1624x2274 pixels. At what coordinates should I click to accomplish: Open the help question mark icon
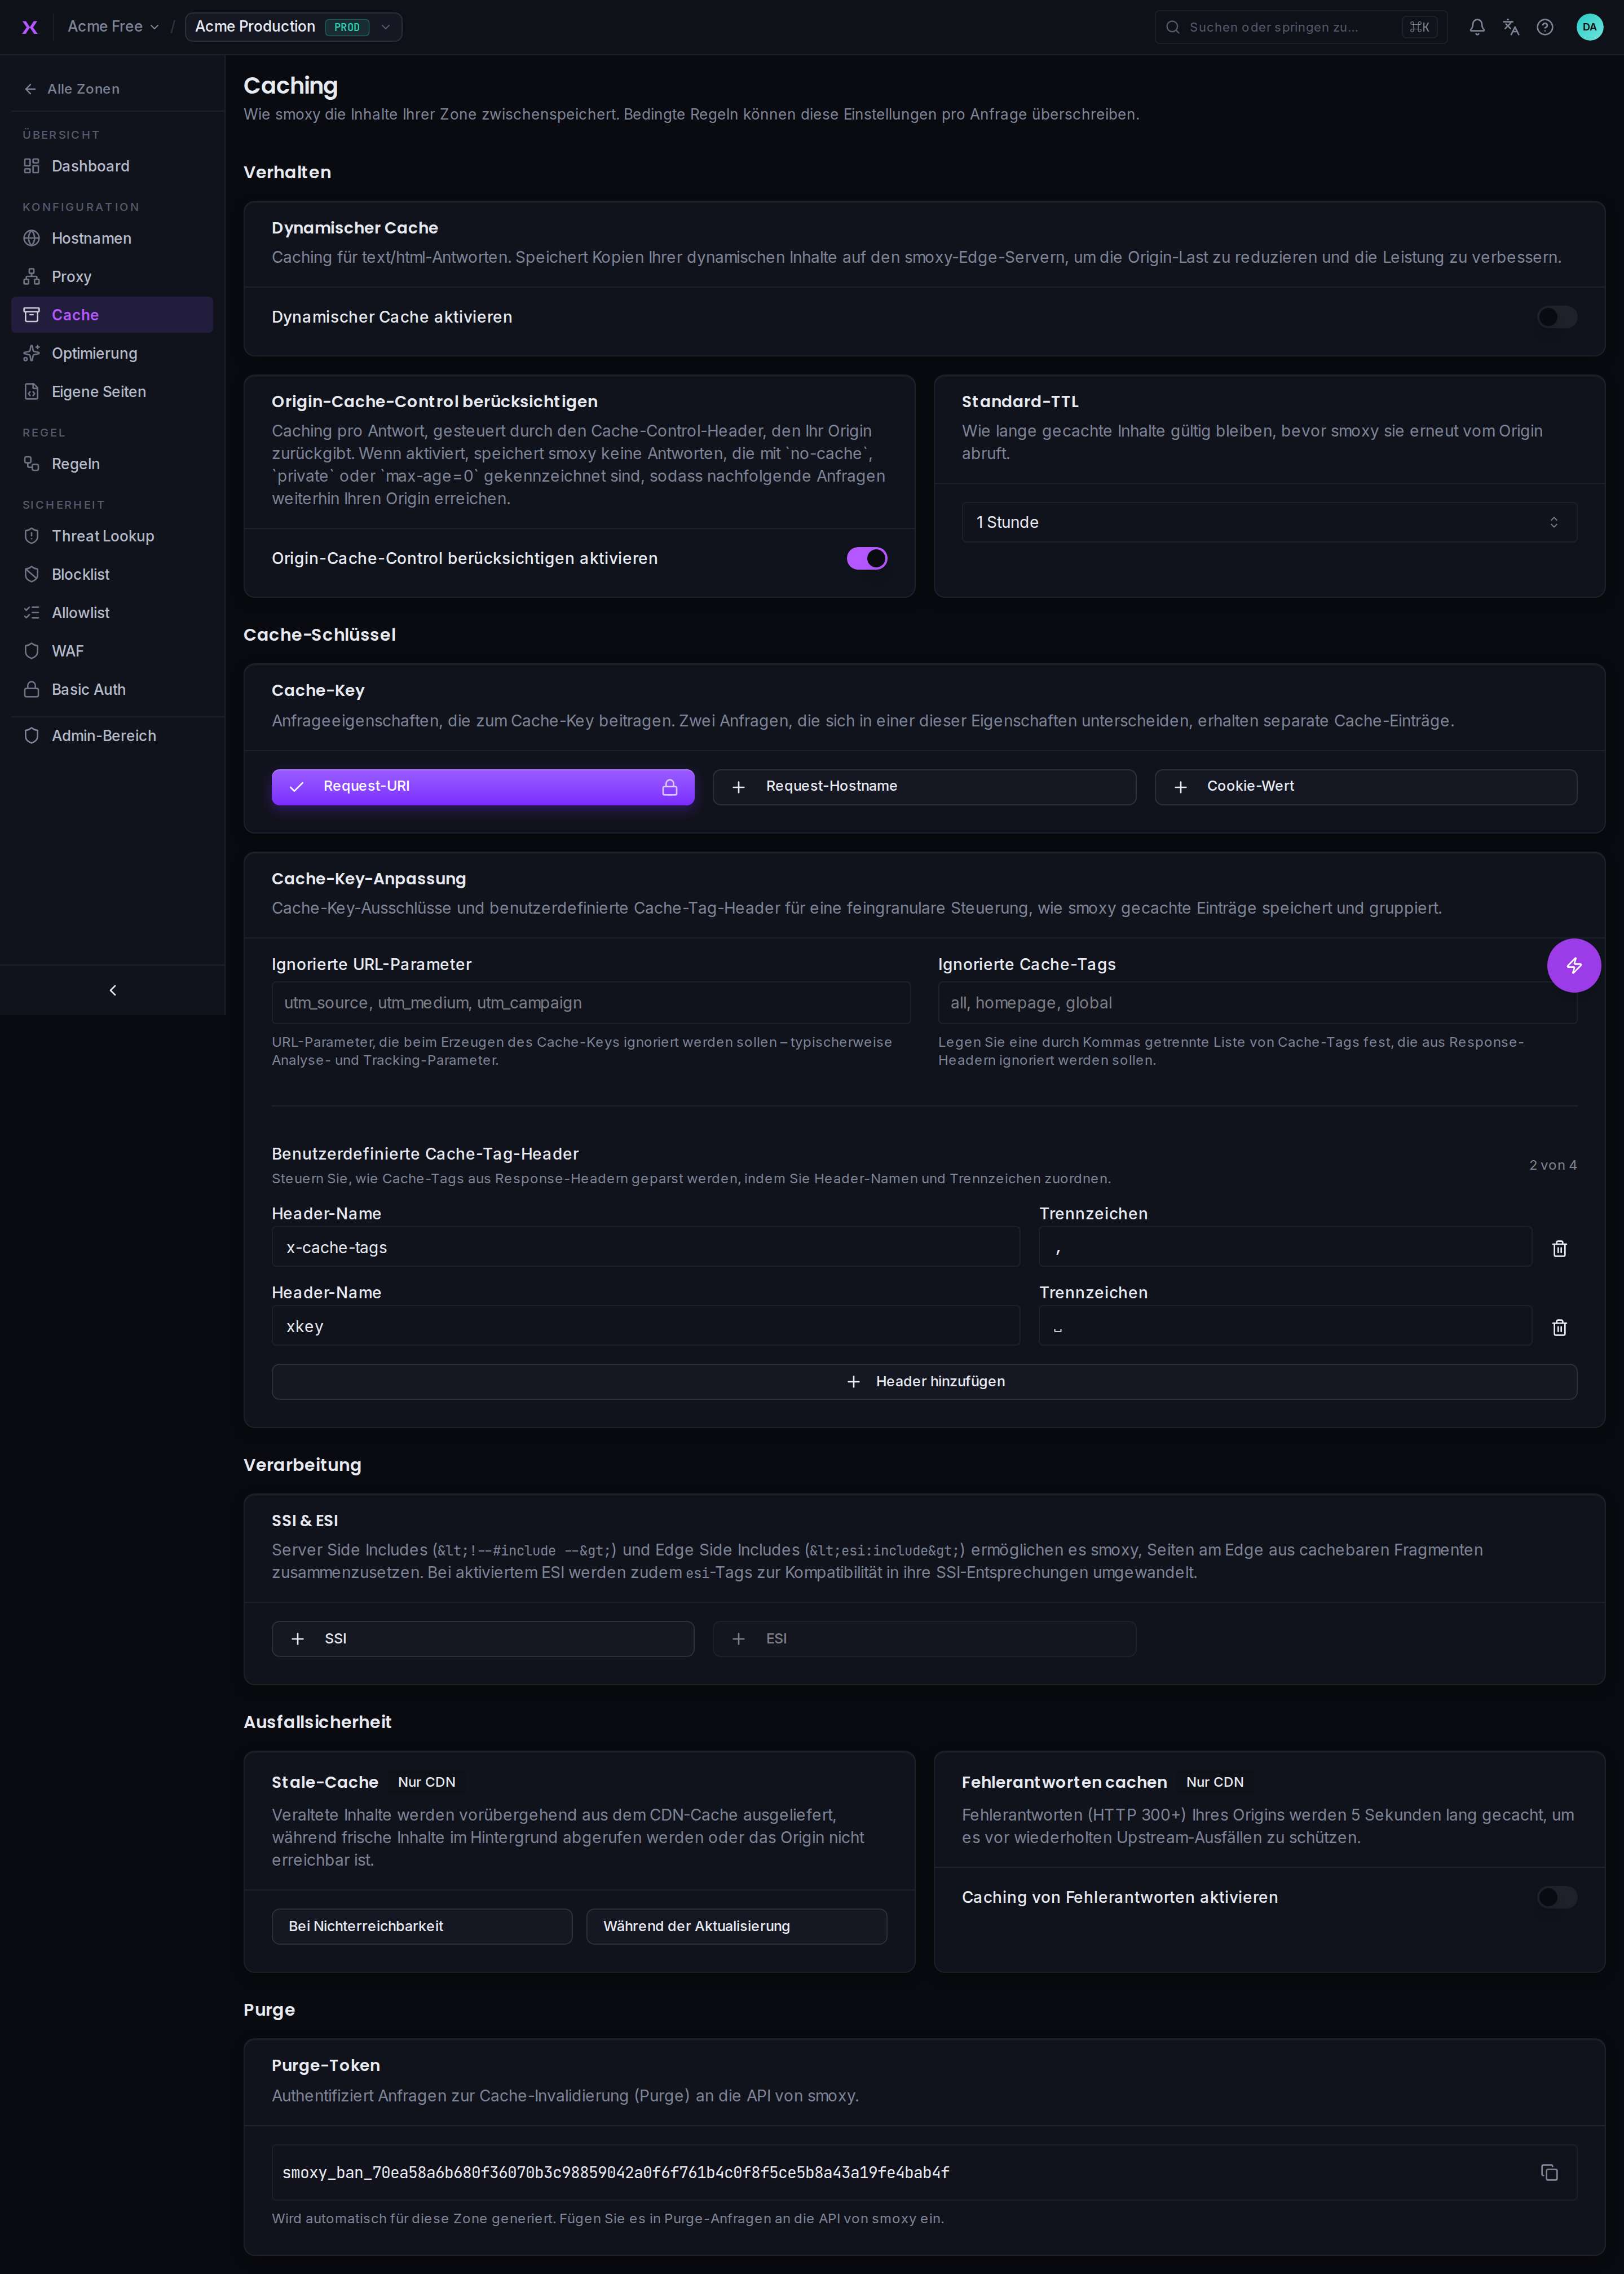pyautogui.click(x=1544, y=27)
